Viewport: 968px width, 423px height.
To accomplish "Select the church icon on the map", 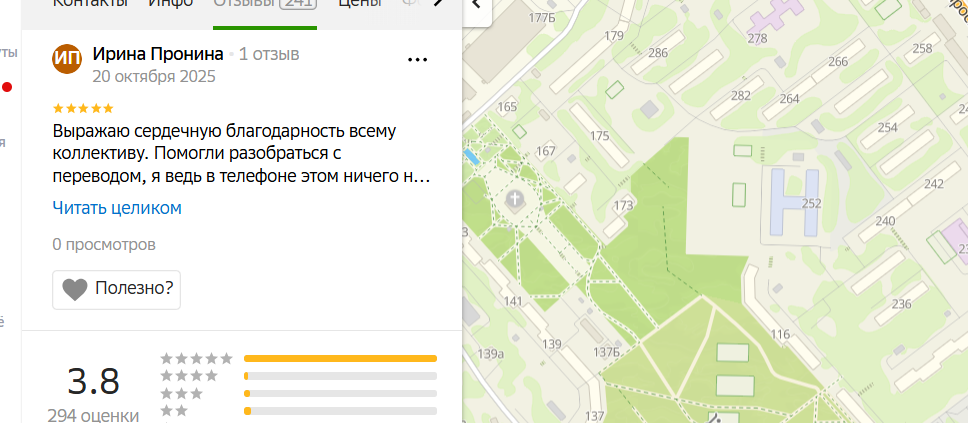I will pyautogui.click(x=514, y=199).
